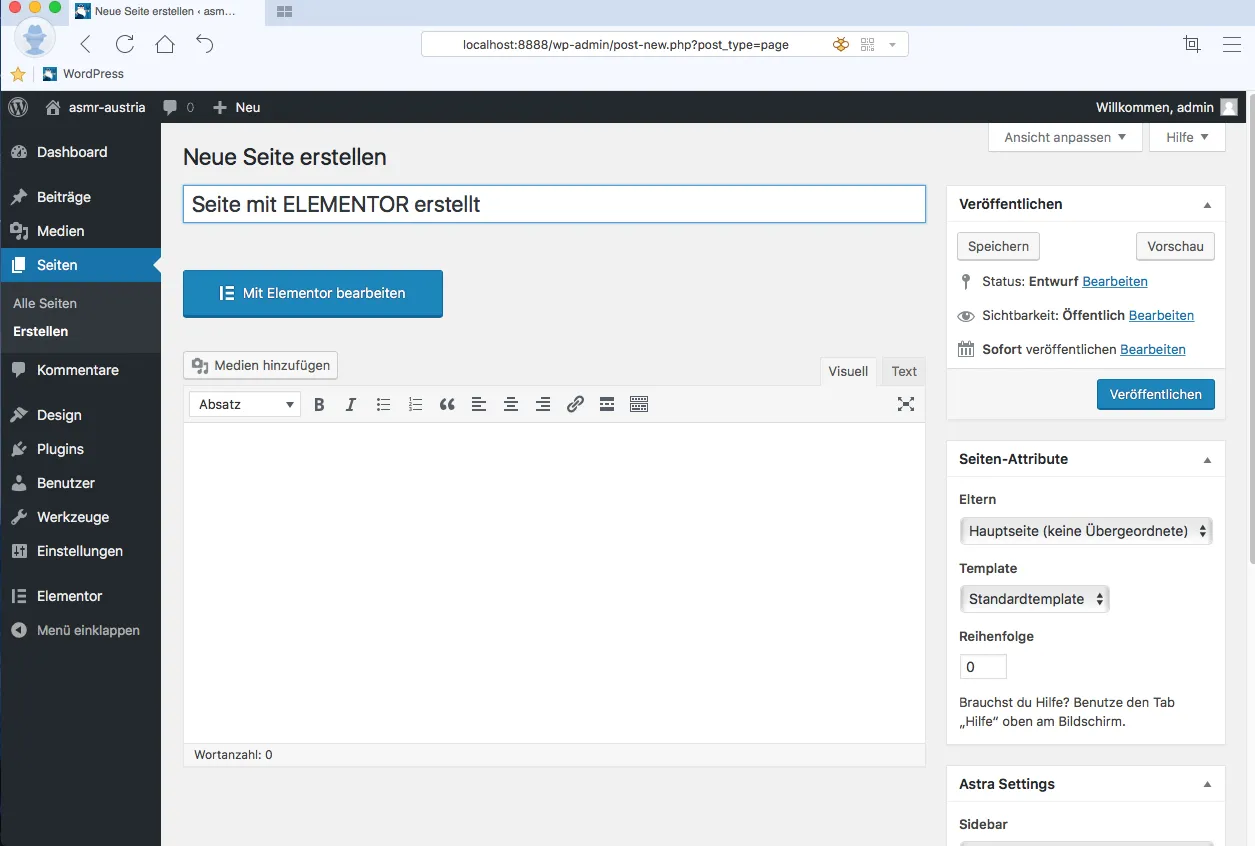Image resolution: width=1255 pixels, height=846 pixels.
Task: Click the page title input field
Action: pos(554,204)
